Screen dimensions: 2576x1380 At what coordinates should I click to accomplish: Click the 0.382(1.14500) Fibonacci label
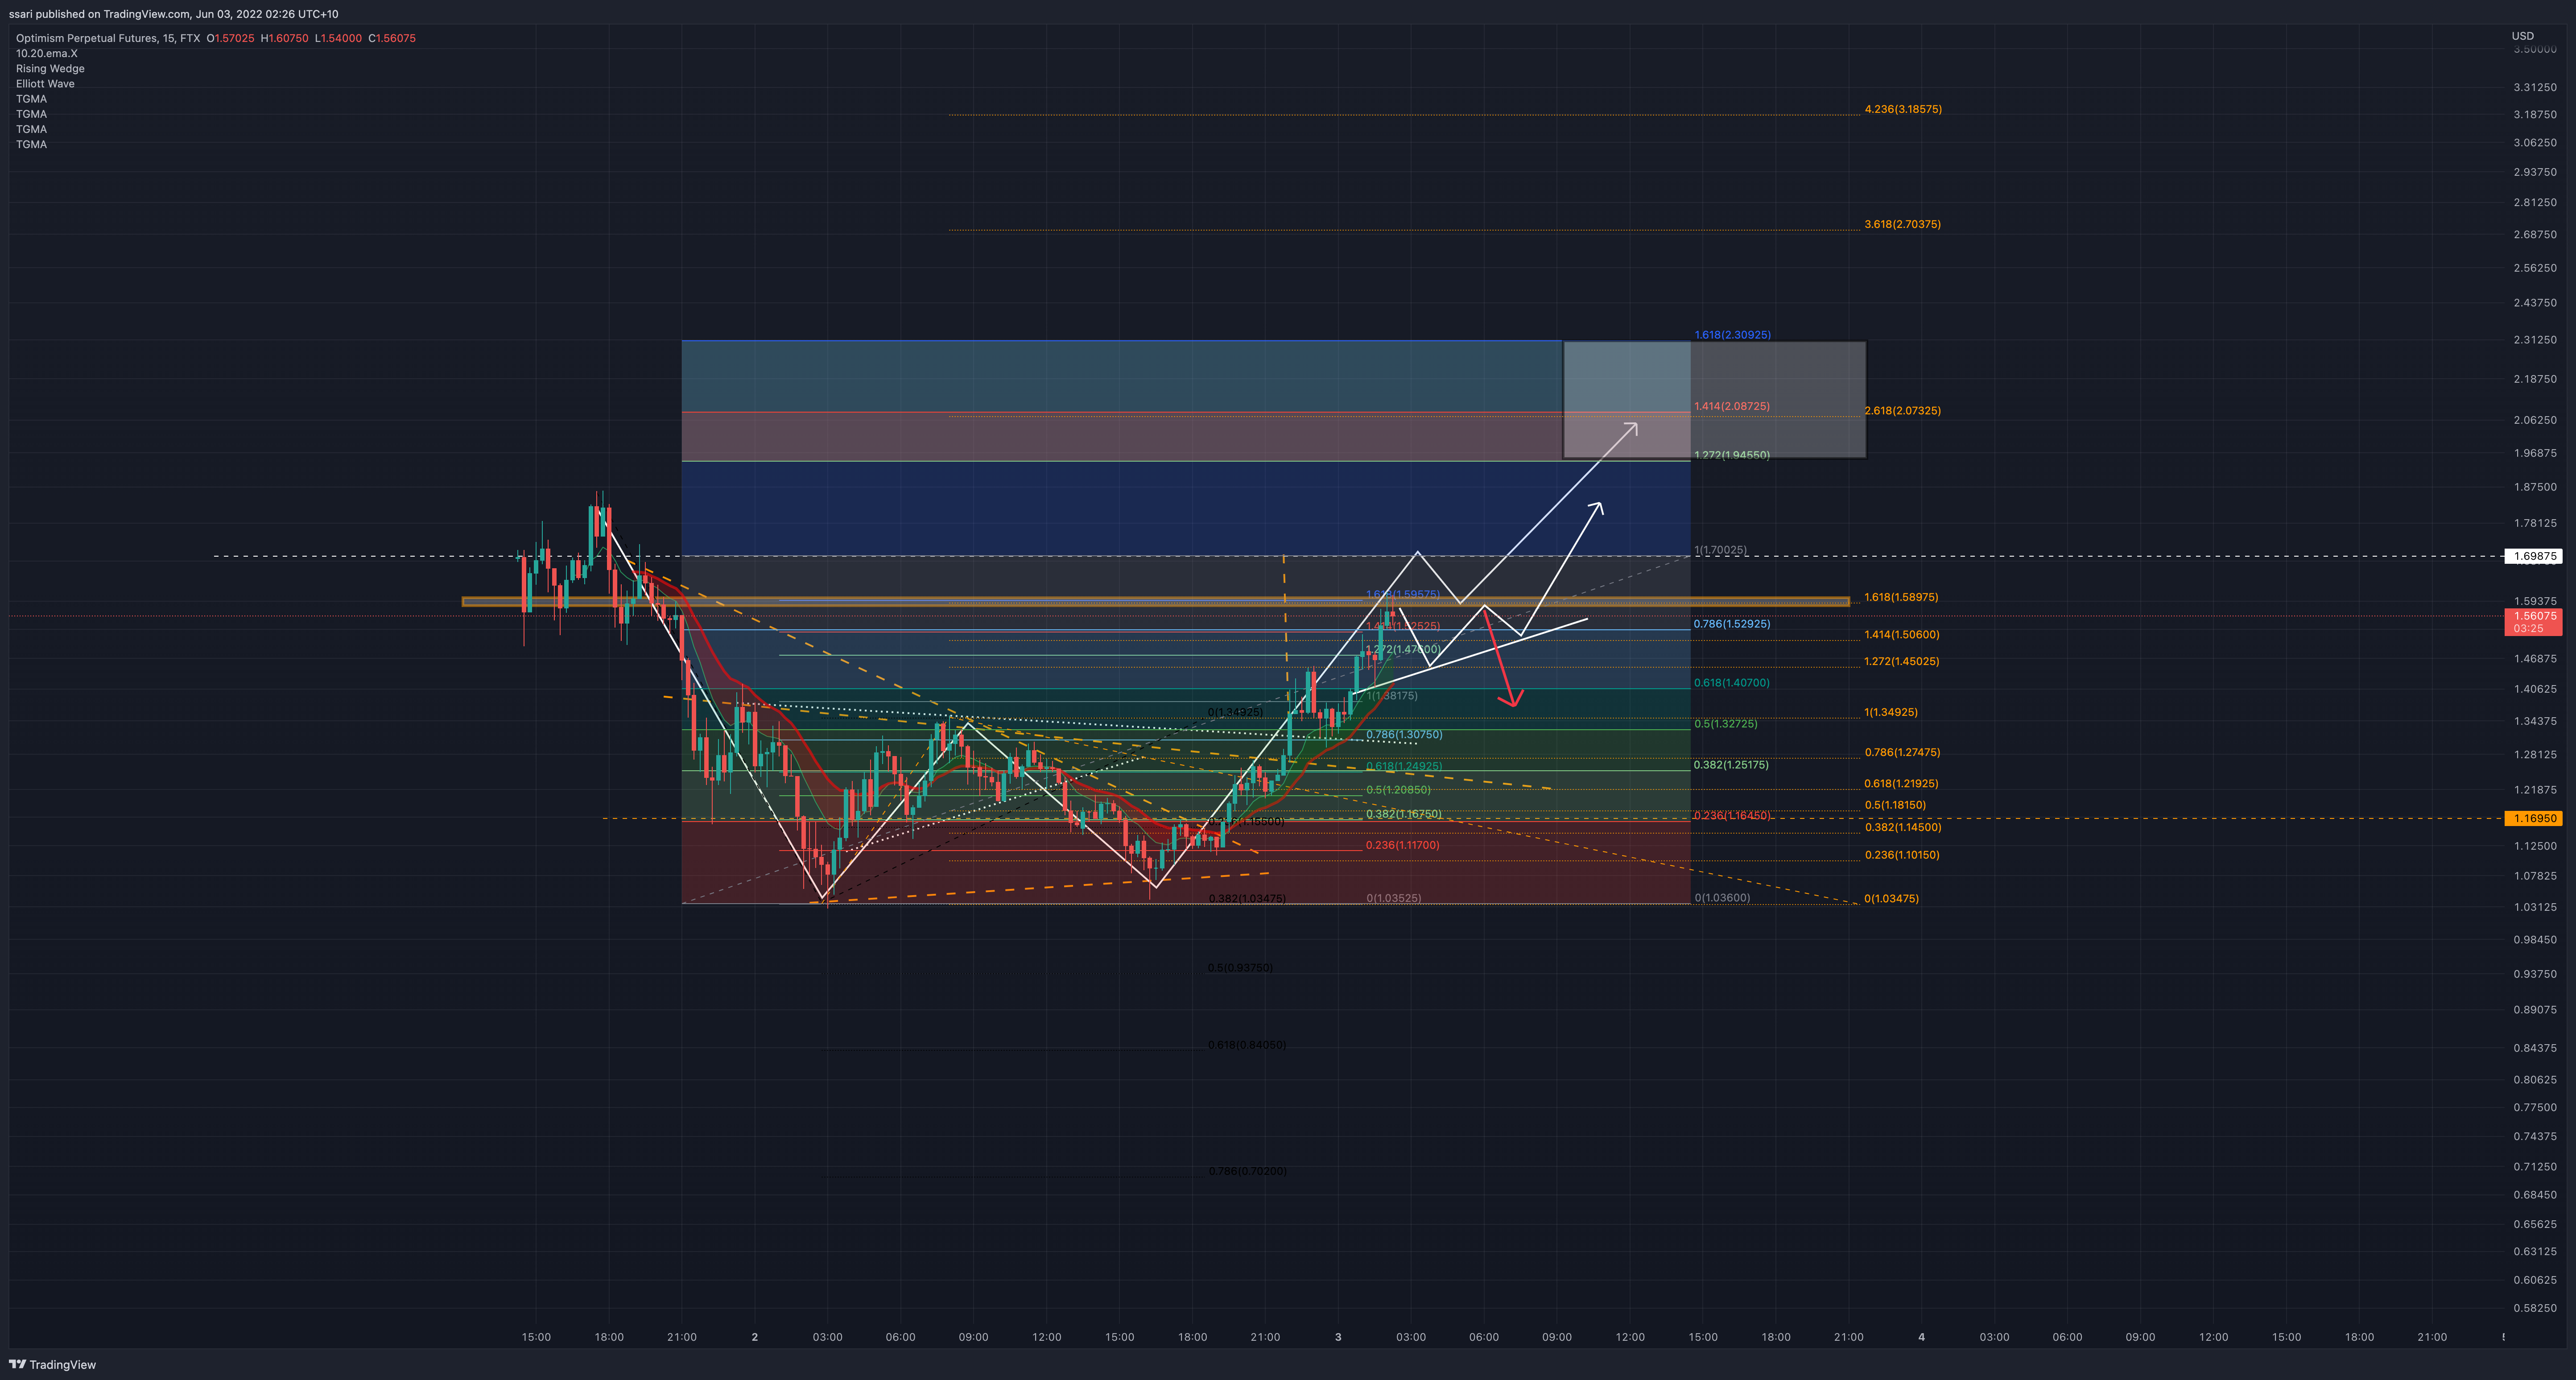pyautogui.click(x=1902, y=827)
